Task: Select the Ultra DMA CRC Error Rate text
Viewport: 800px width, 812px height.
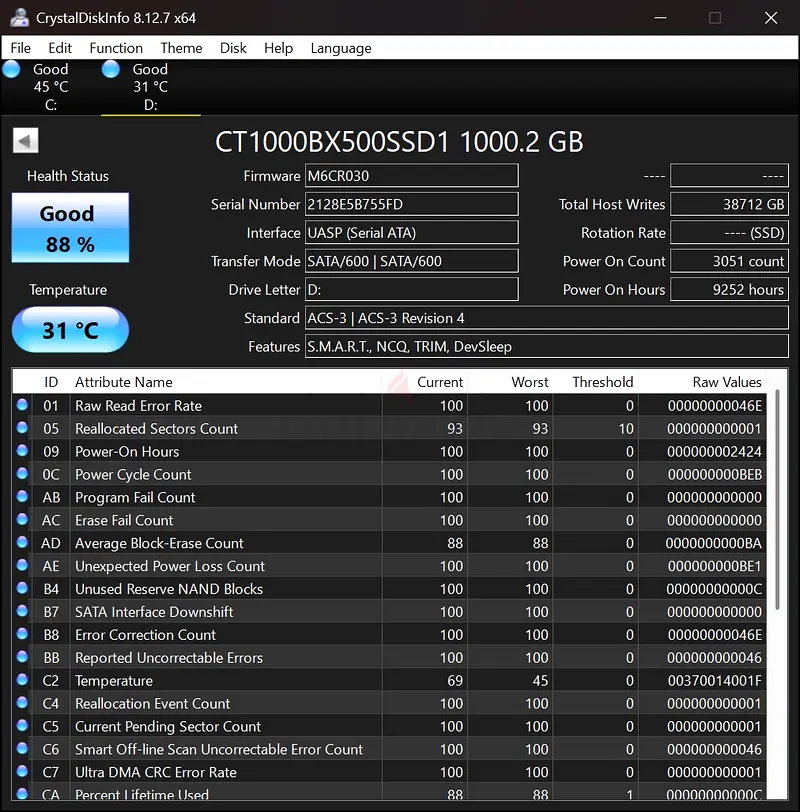Action: pos(156,772)
